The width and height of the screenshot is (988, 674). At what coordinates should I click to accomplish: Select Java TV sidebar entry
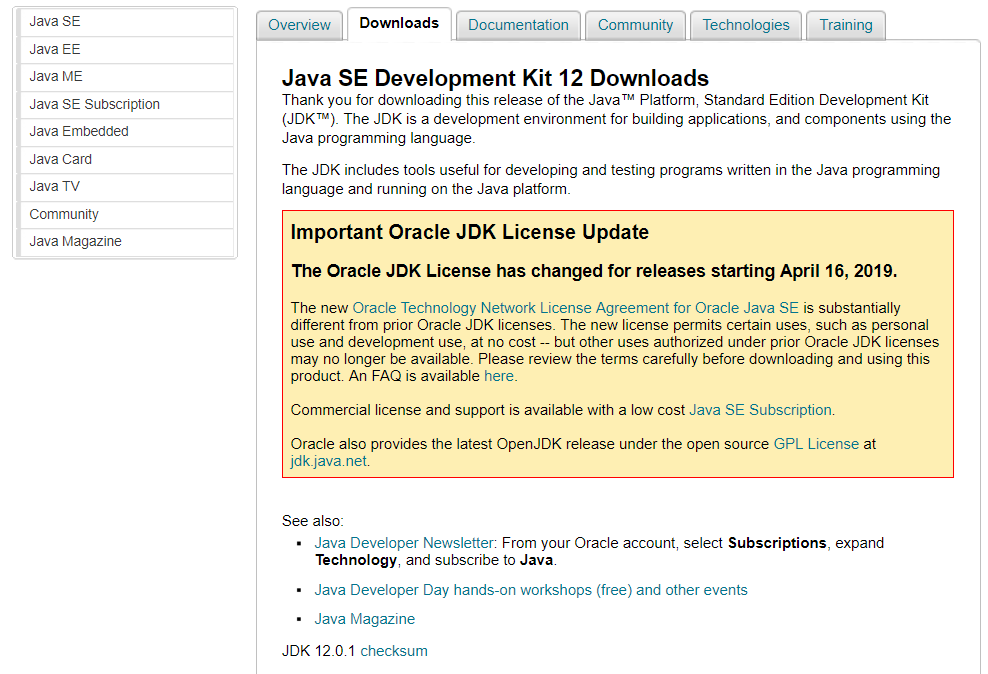click(125, 187)
